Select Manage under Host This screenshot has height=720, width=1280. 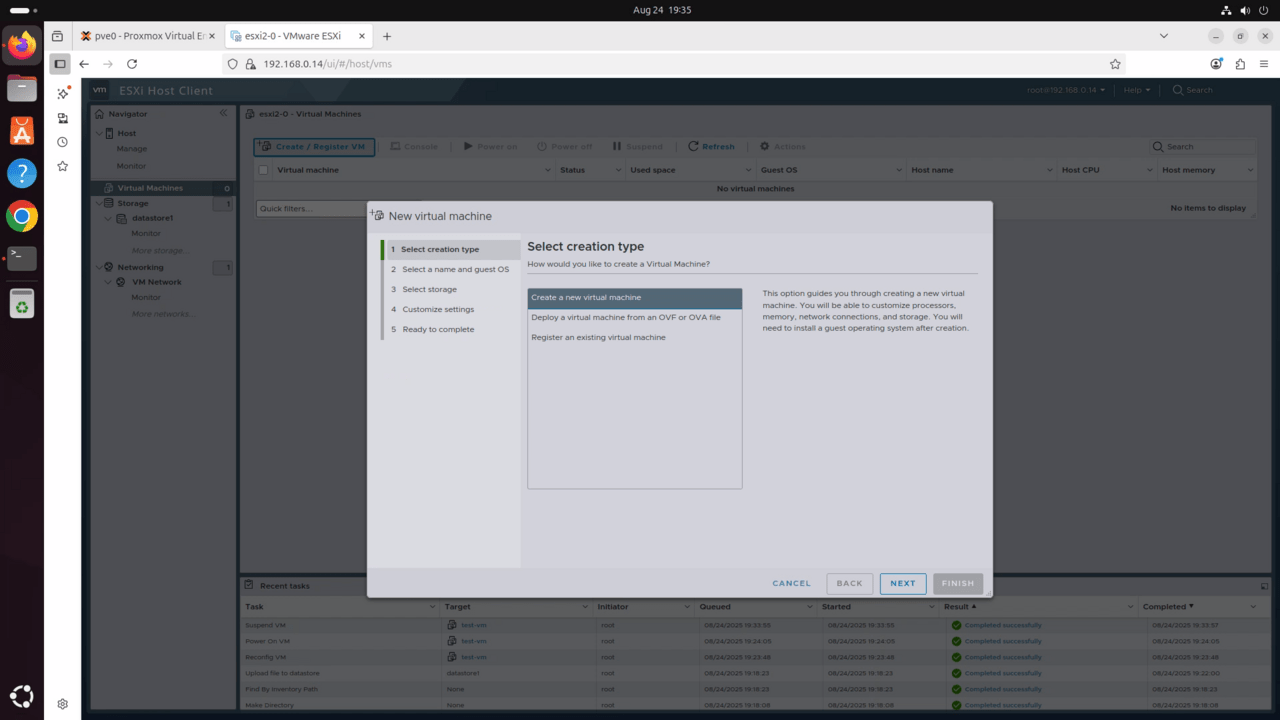point(132,149)
